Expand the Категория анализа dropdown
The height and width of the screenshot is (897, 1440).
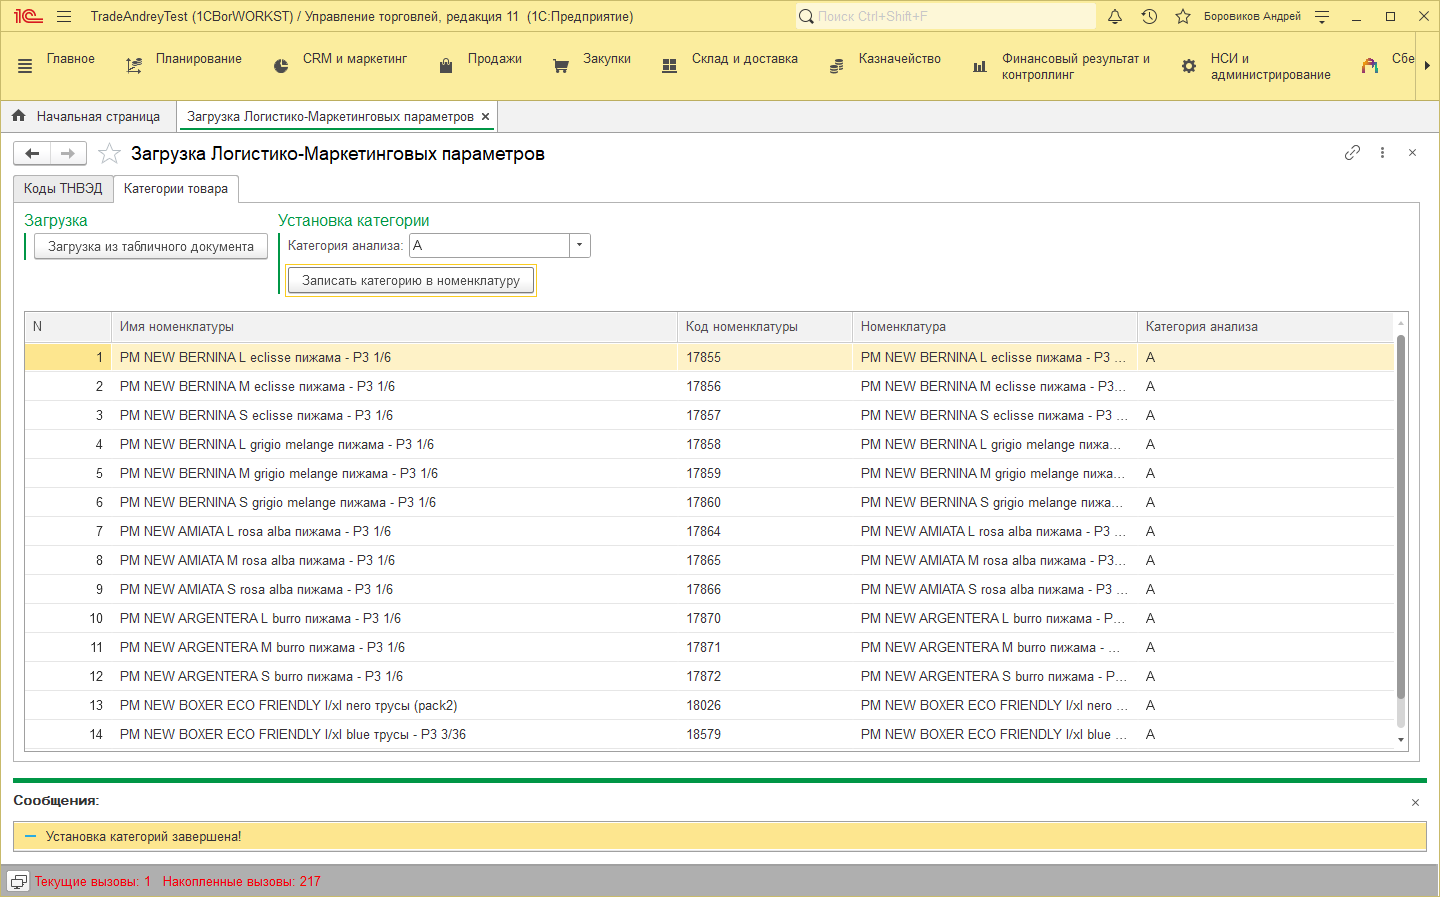coord(579,245)
